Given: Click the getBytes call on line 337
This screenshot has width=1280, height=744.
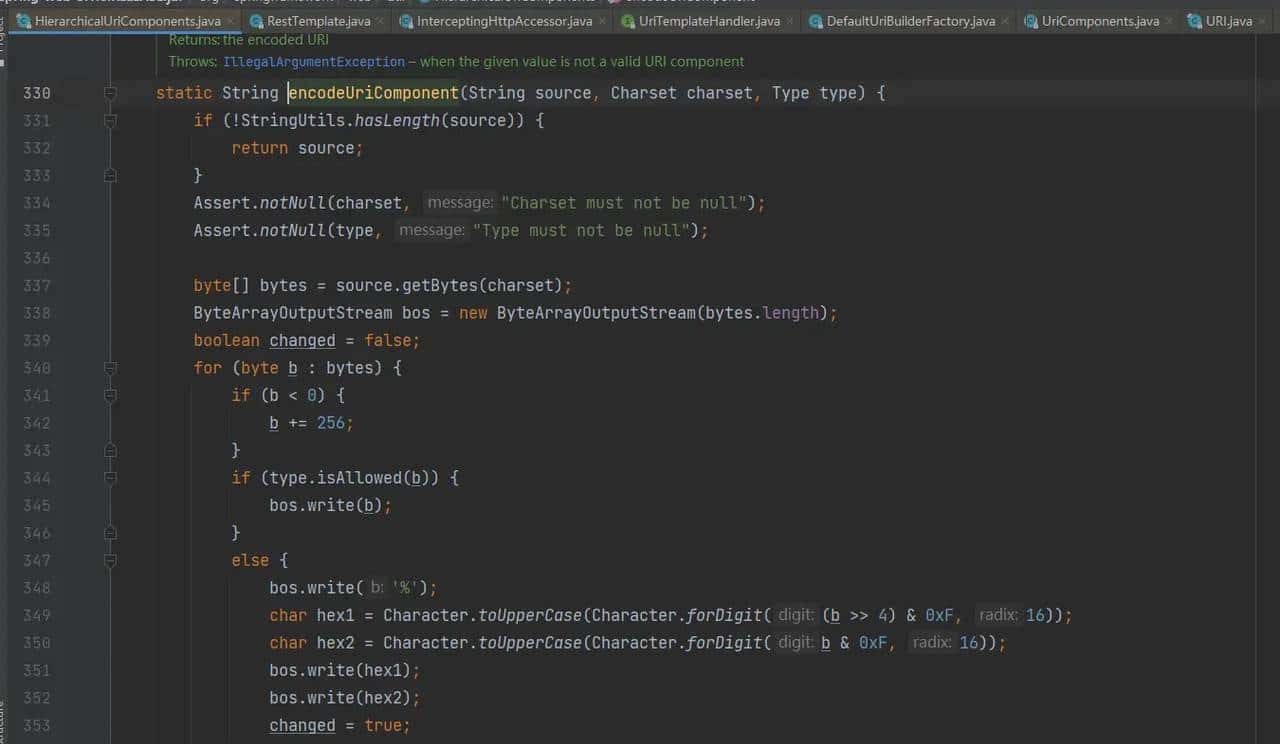Looking at the screenshot, I should coord(440,285).
